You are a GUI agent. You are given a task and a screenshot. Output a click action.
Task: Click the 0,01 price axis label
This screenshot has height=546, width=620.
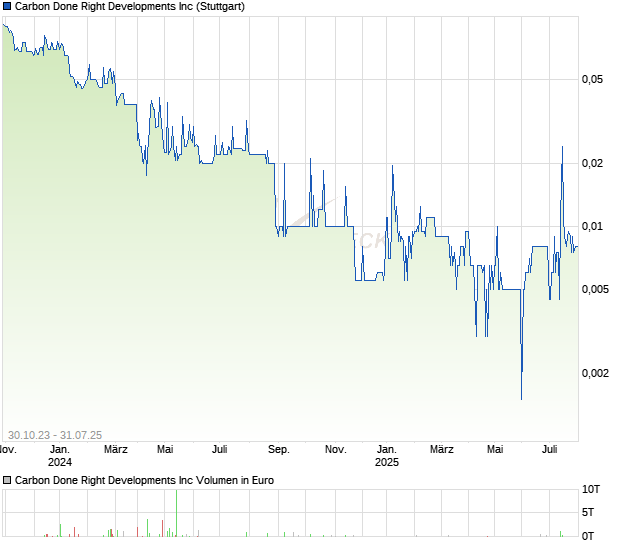point(592,226)
